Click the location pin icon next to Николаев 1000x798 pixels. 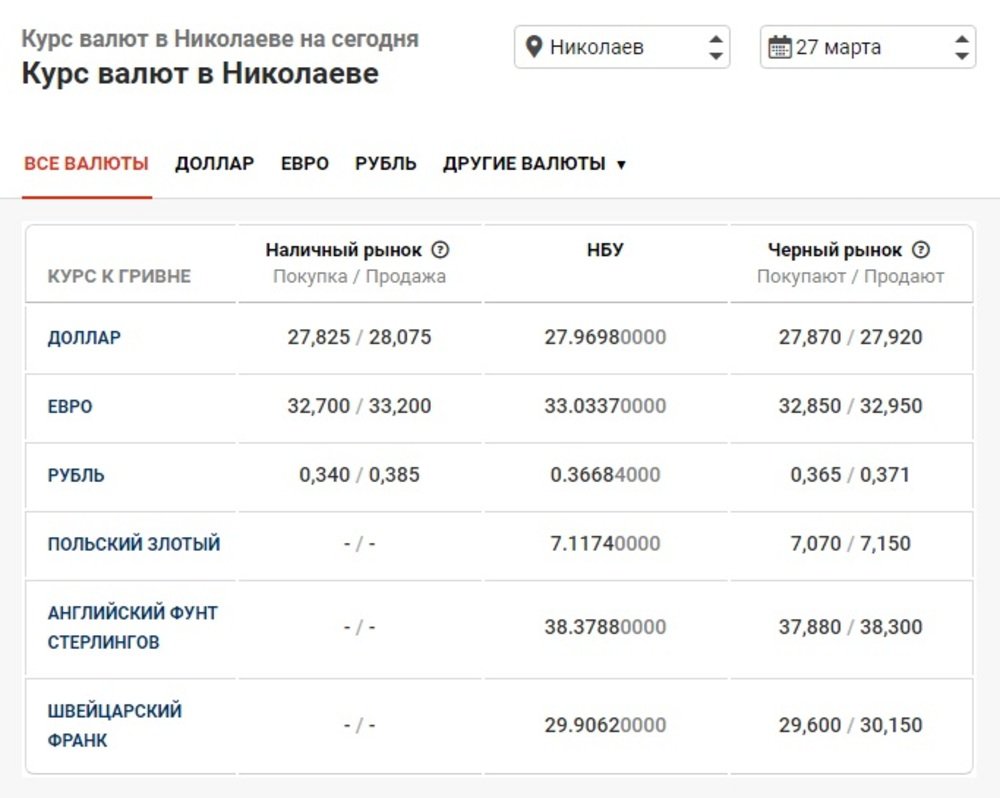pyautogui.click(x=534, y=47)
